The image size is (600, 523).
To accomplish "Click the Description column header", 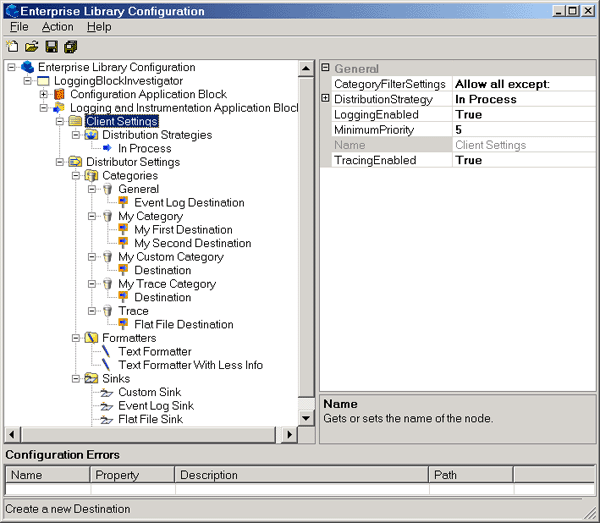I will tap(302, 475).
